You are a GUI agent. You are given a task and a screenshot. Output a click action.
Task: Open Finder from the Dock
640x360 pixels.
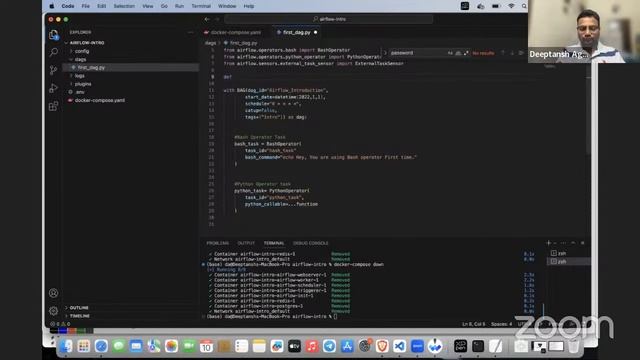click(66, 346)
